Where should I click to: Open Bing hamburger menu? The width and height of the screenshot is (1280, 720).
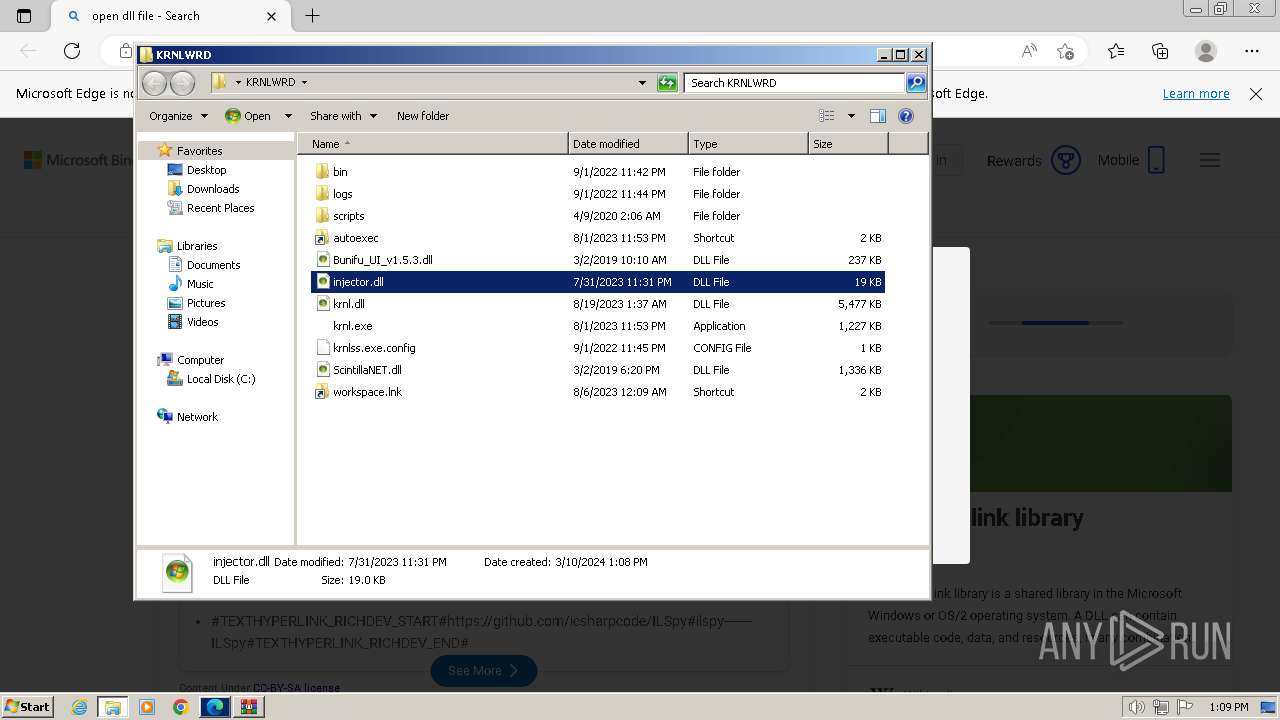1210,160
